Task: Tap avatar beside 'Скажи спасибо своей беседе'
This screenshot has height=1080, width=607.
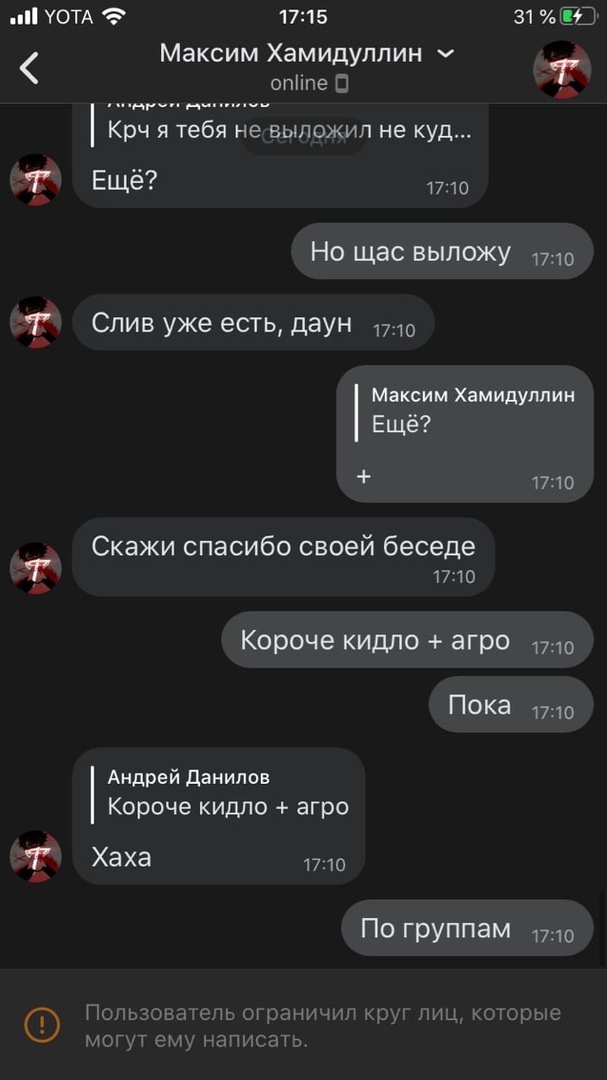Action: (x=36, y=568)
